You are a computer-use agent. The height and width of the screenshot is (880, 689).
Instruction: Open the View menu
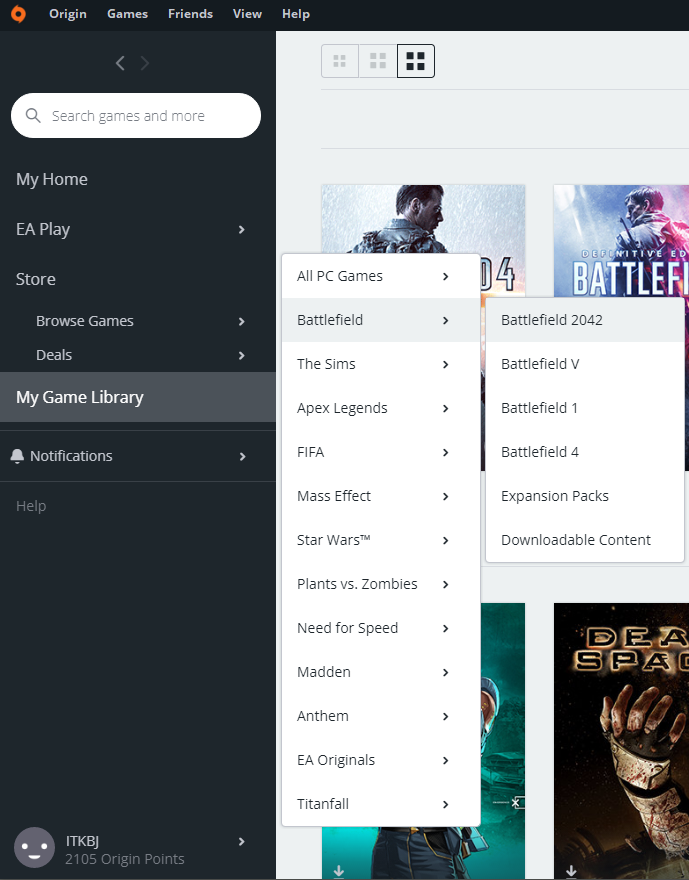(247, 14)
